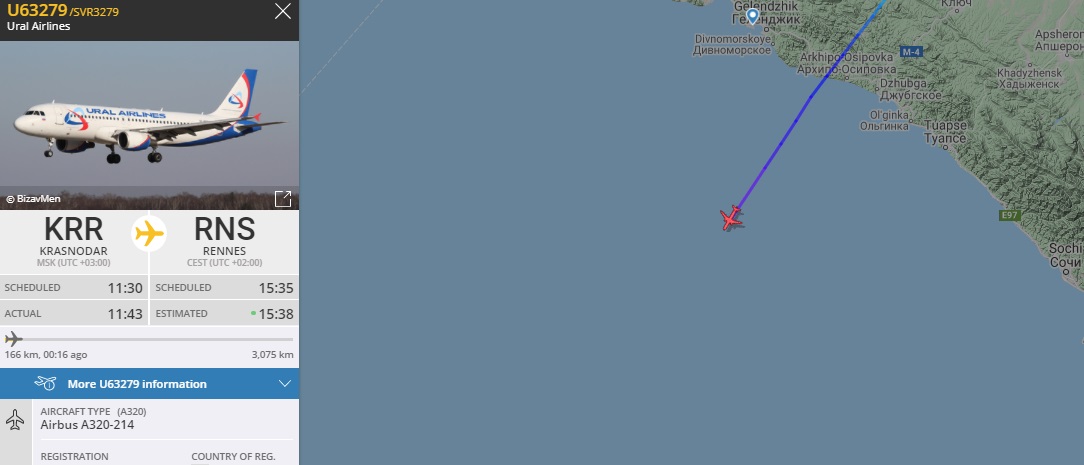Click the BizavMen photo credit

pyautogui.click(x=33, y=199)
